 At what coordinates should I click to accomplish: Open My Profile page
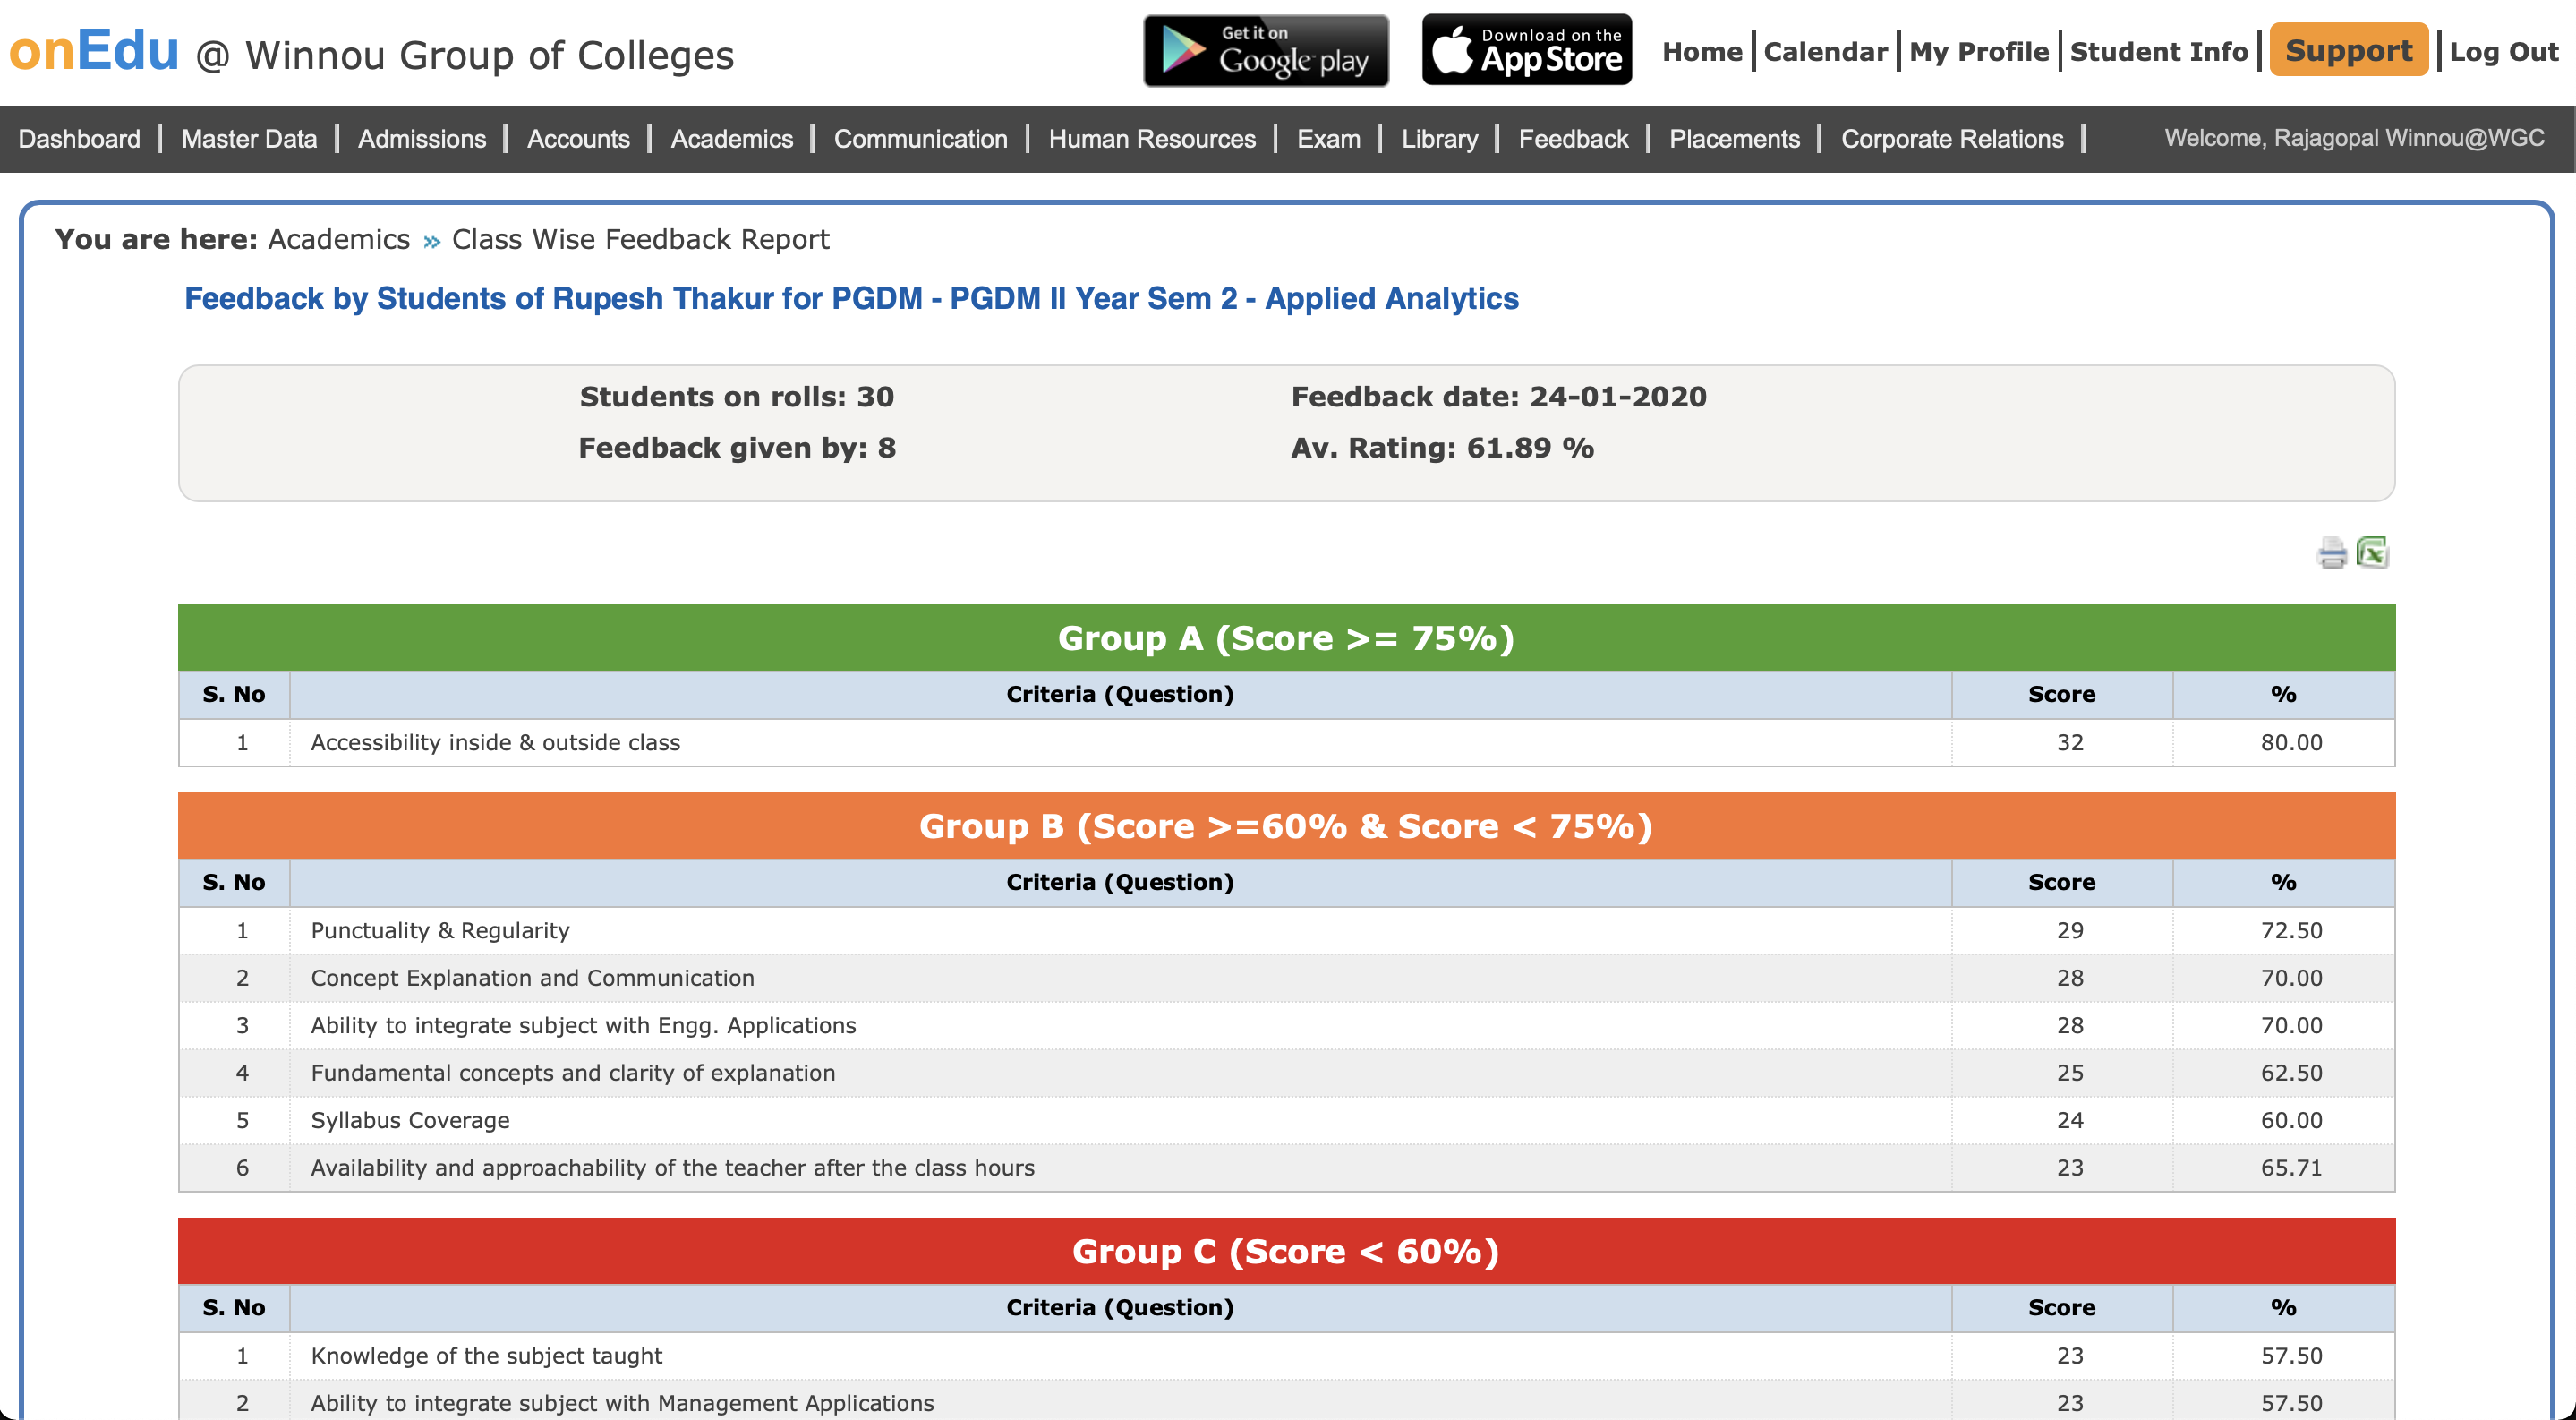1978,52
